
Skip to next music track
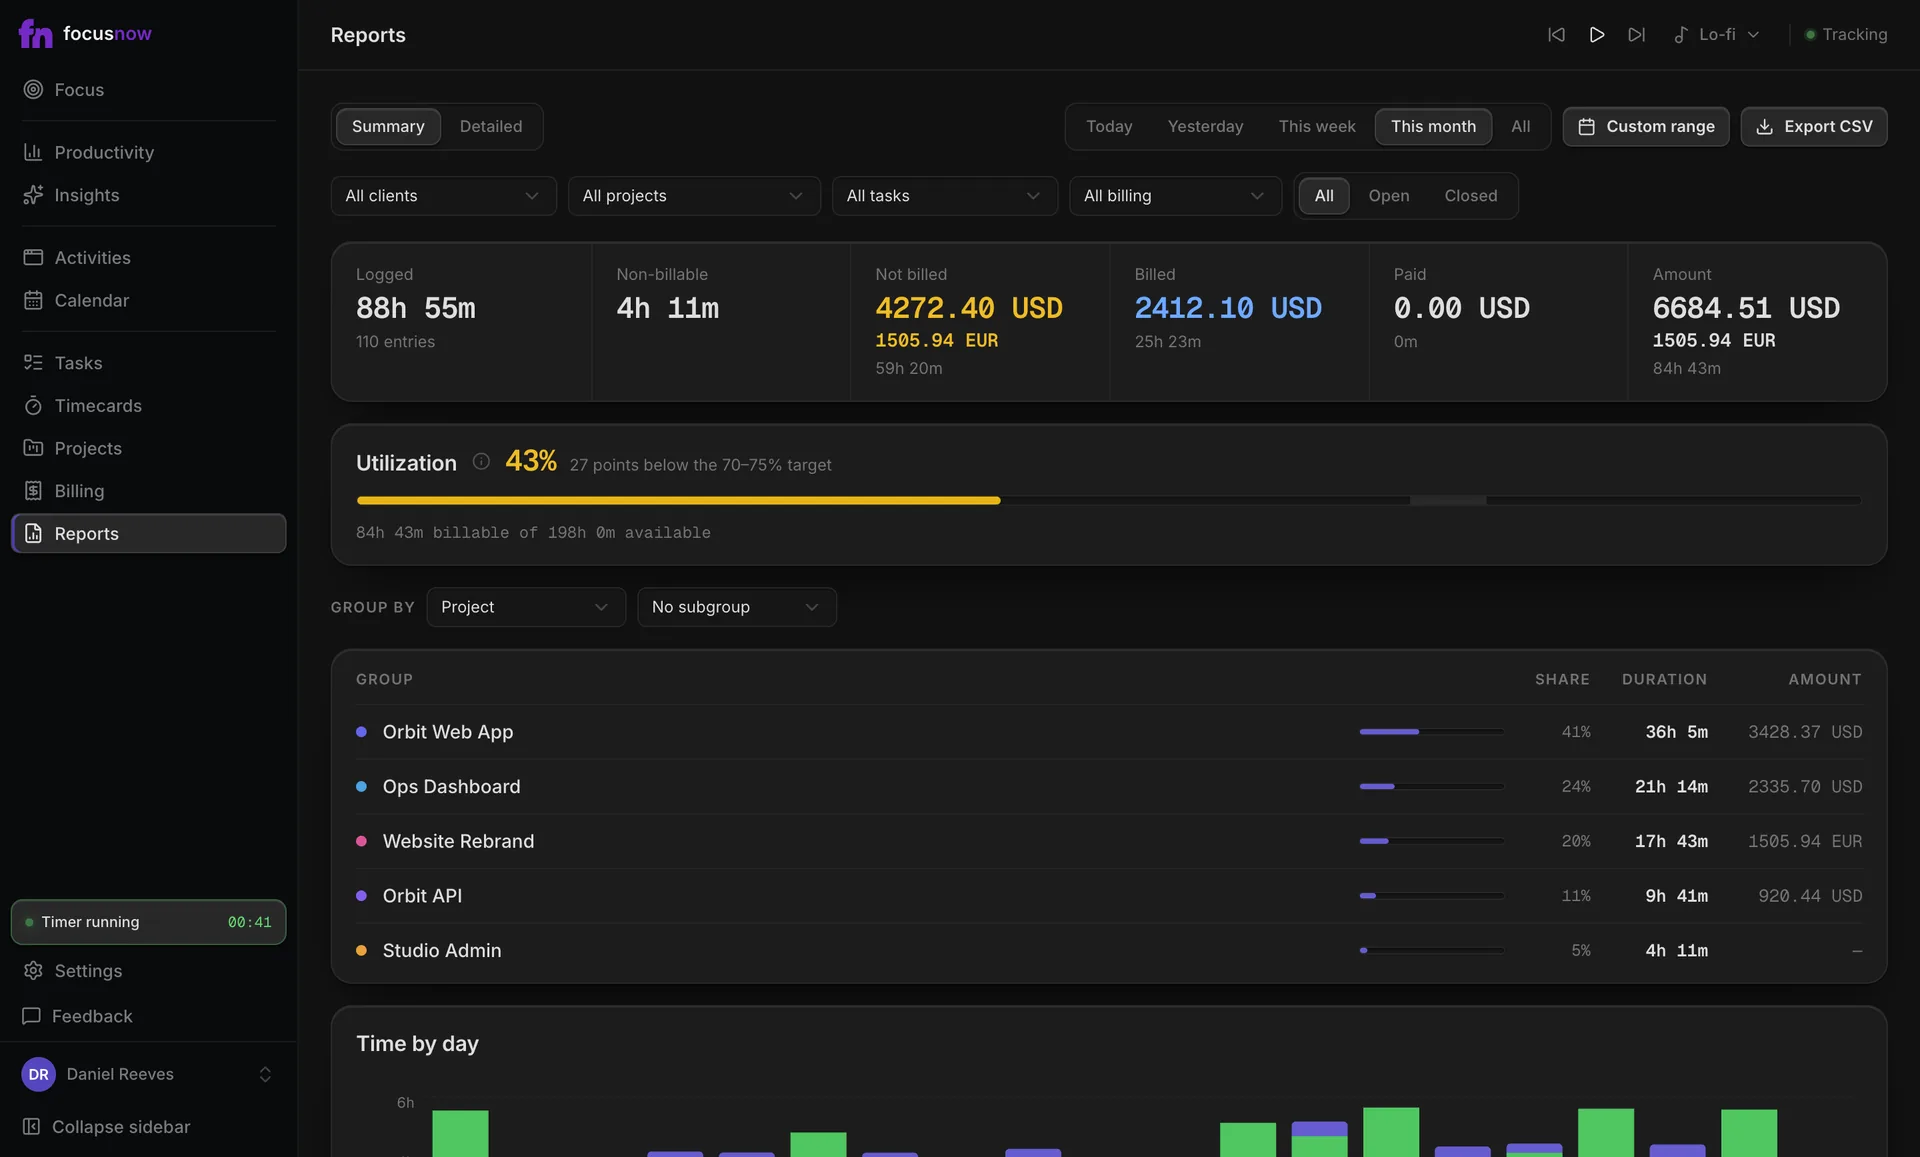[1636, 34]
